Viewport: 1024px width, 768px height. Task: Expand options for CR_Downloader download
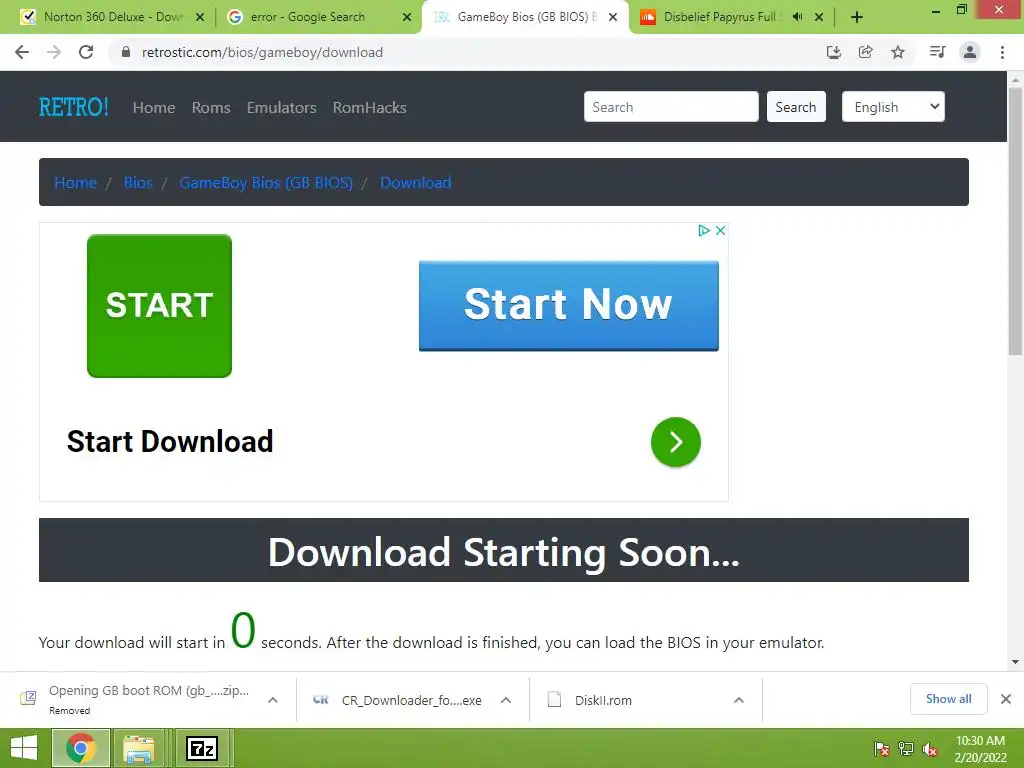coord(505,700)
